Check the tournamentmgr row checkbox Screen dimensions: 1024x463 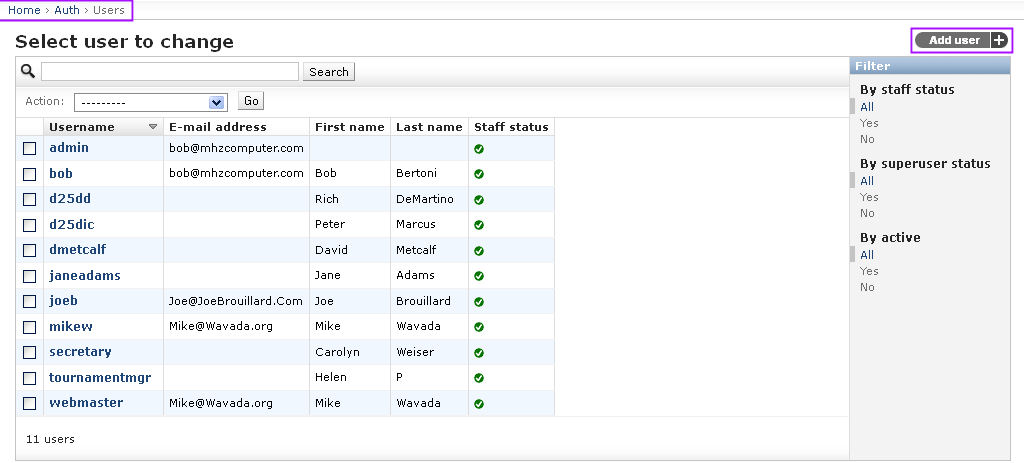coord(30,378)
